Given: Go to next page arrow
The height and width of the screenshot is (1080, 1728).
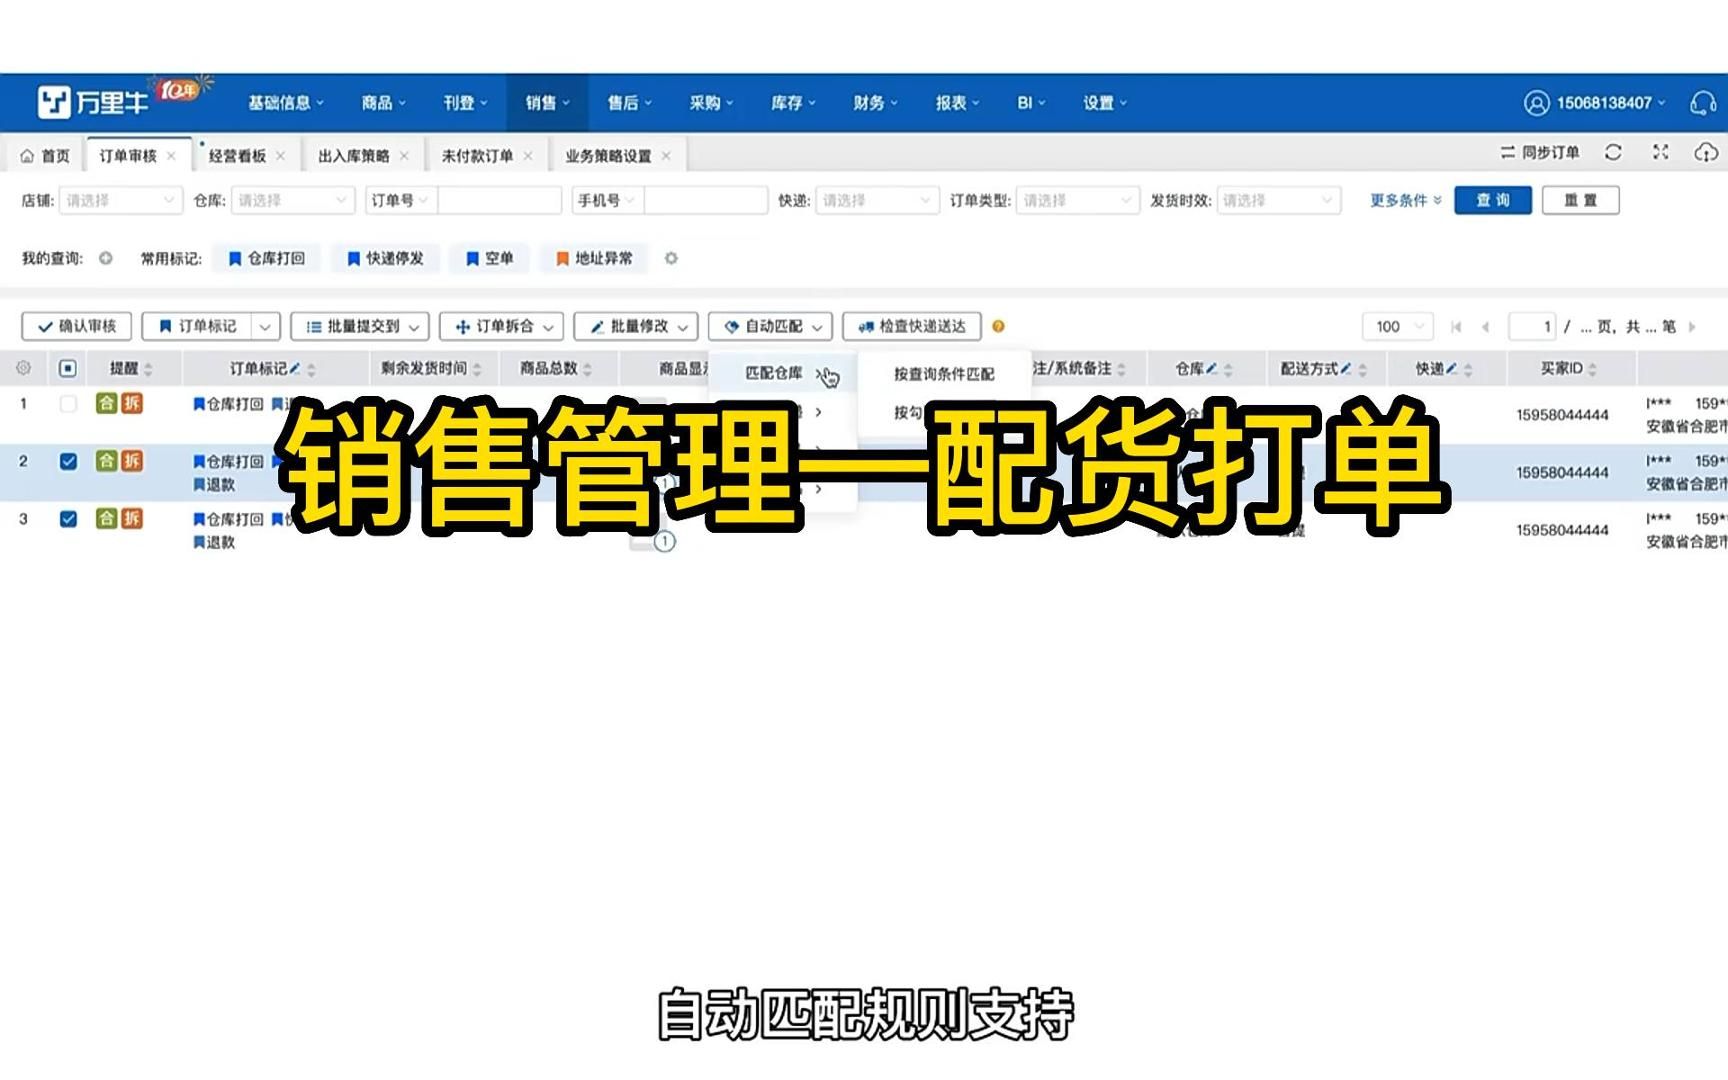Looking at the screenshot, I should [x=1692, y=327].
